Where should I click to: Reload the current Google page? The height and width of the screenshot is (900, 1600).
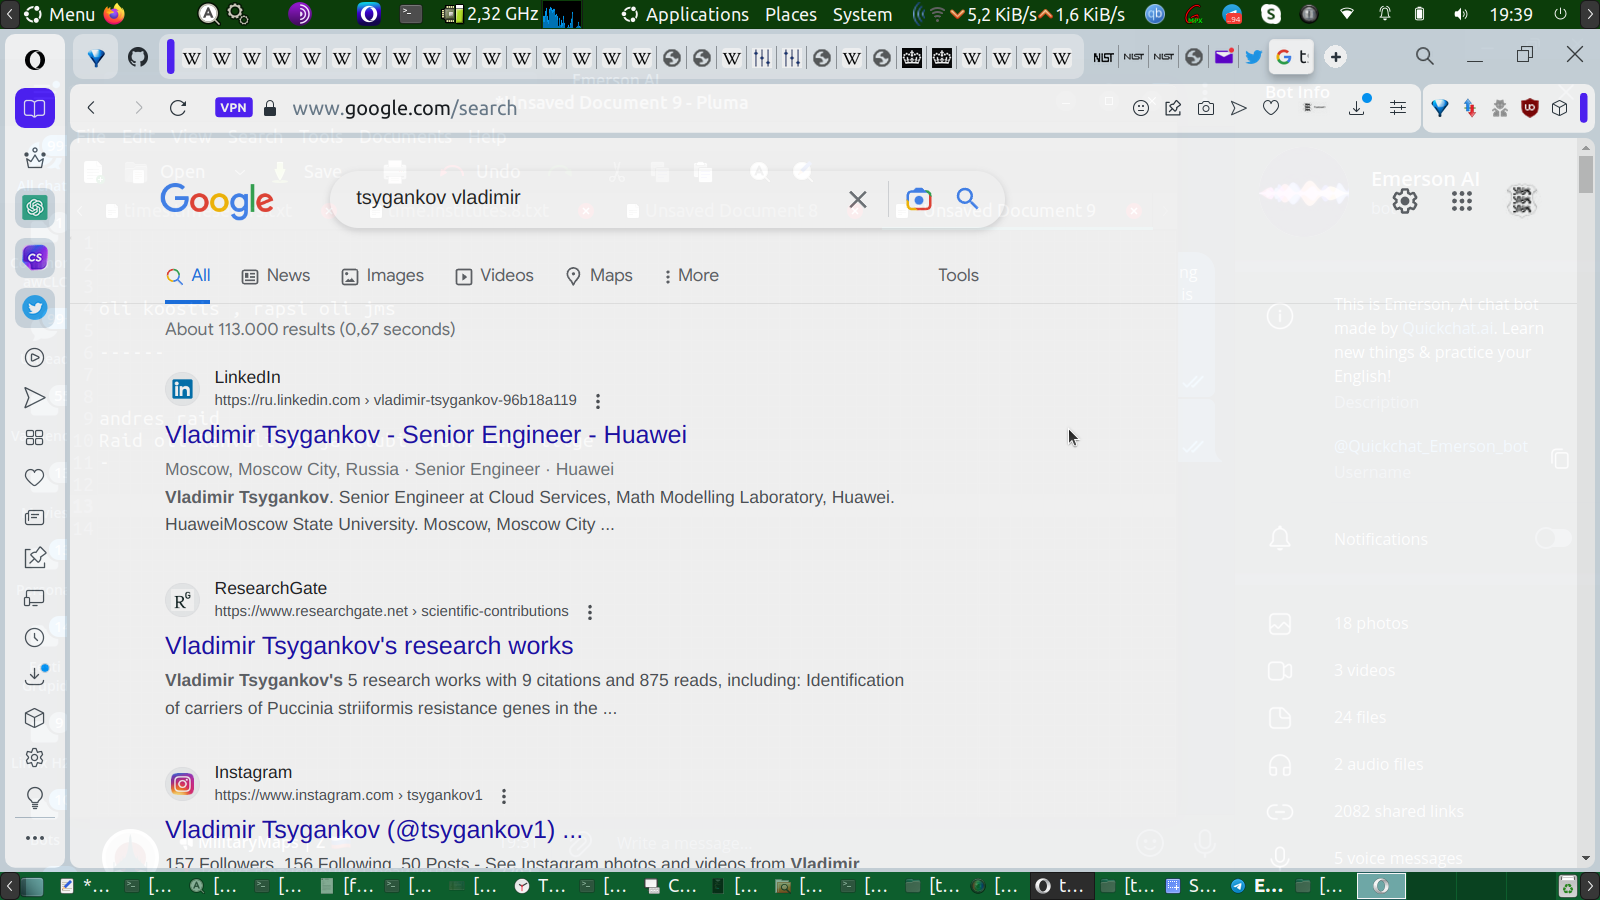click(178, 108)
